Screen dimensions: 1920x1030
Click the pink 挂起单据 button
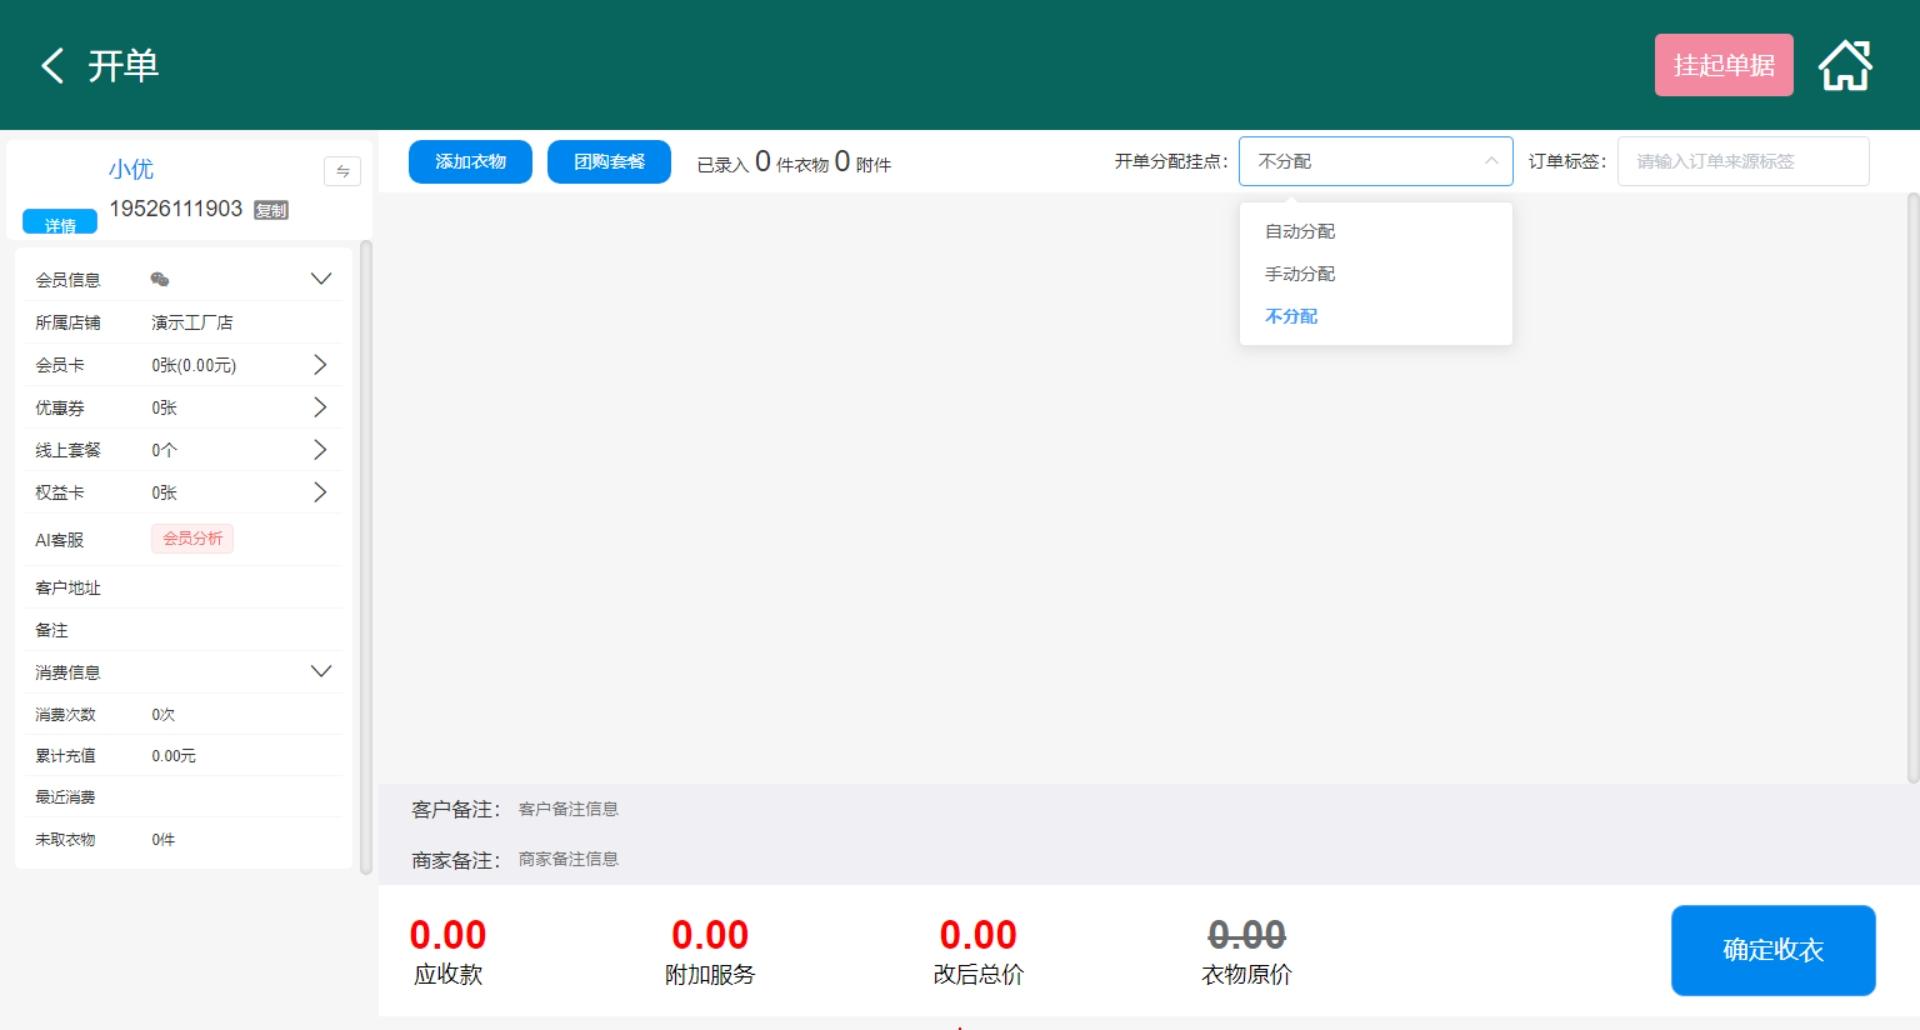(x=1724, y=65)
